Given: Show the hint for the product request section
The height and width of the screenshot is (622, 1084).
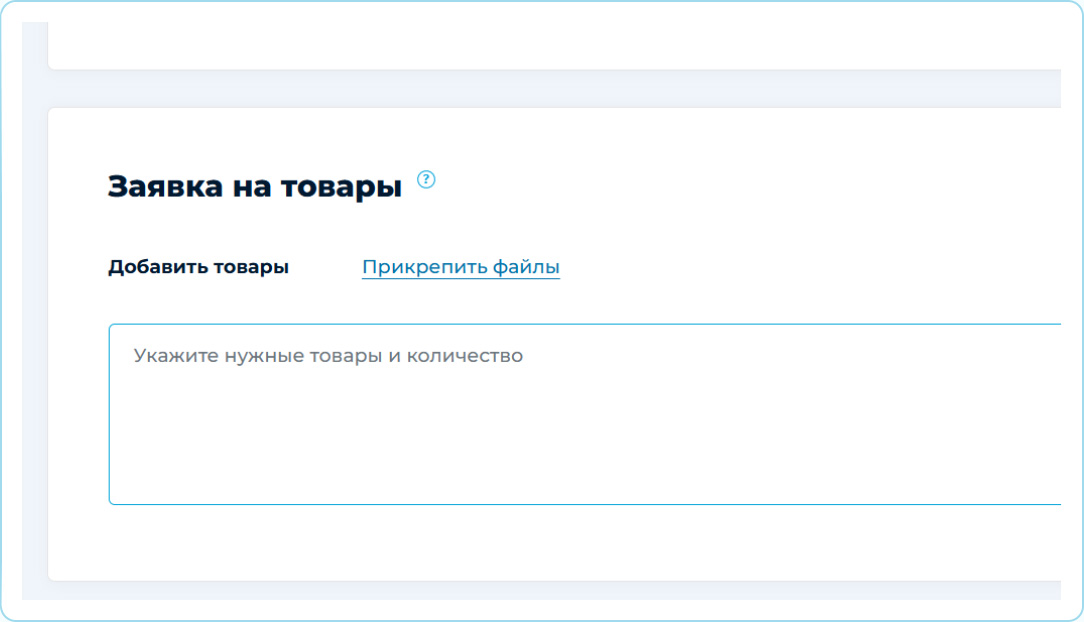Looking at the screenshot, I should tap(427, 180).
